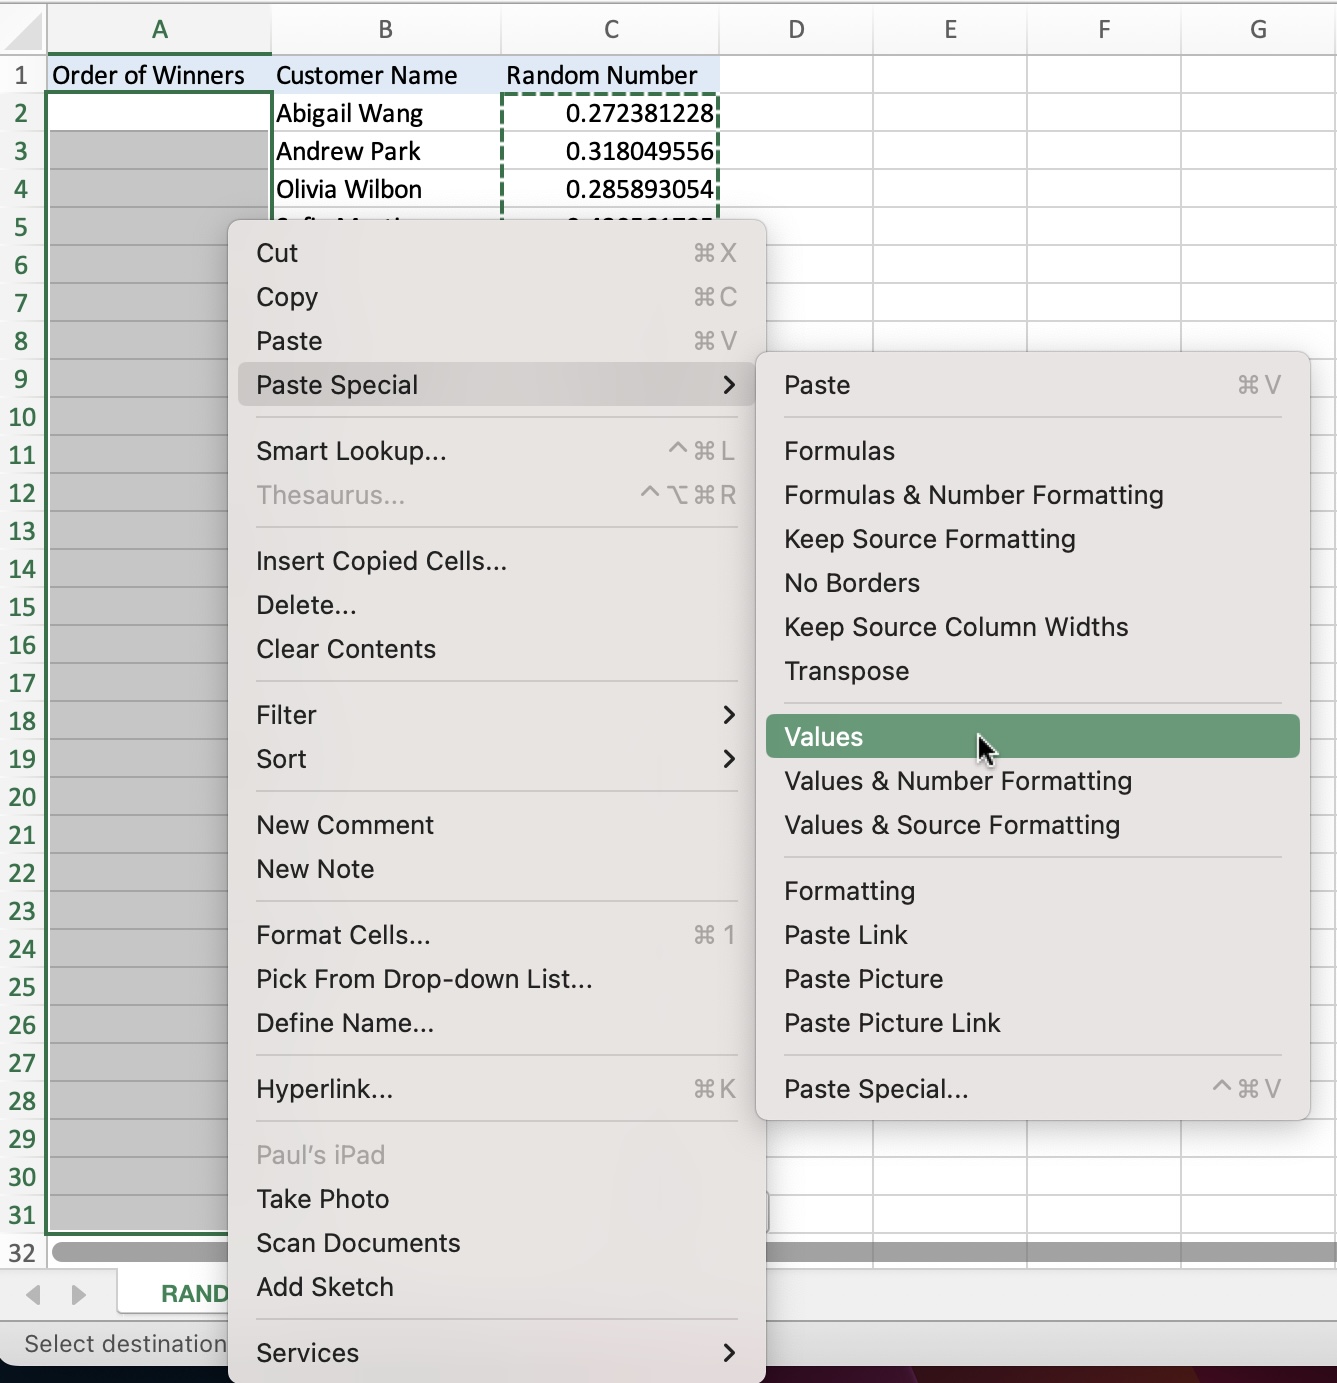1337x1383 pixels.
Task: Select Scan Documents option
Action: pos(497,1243)
